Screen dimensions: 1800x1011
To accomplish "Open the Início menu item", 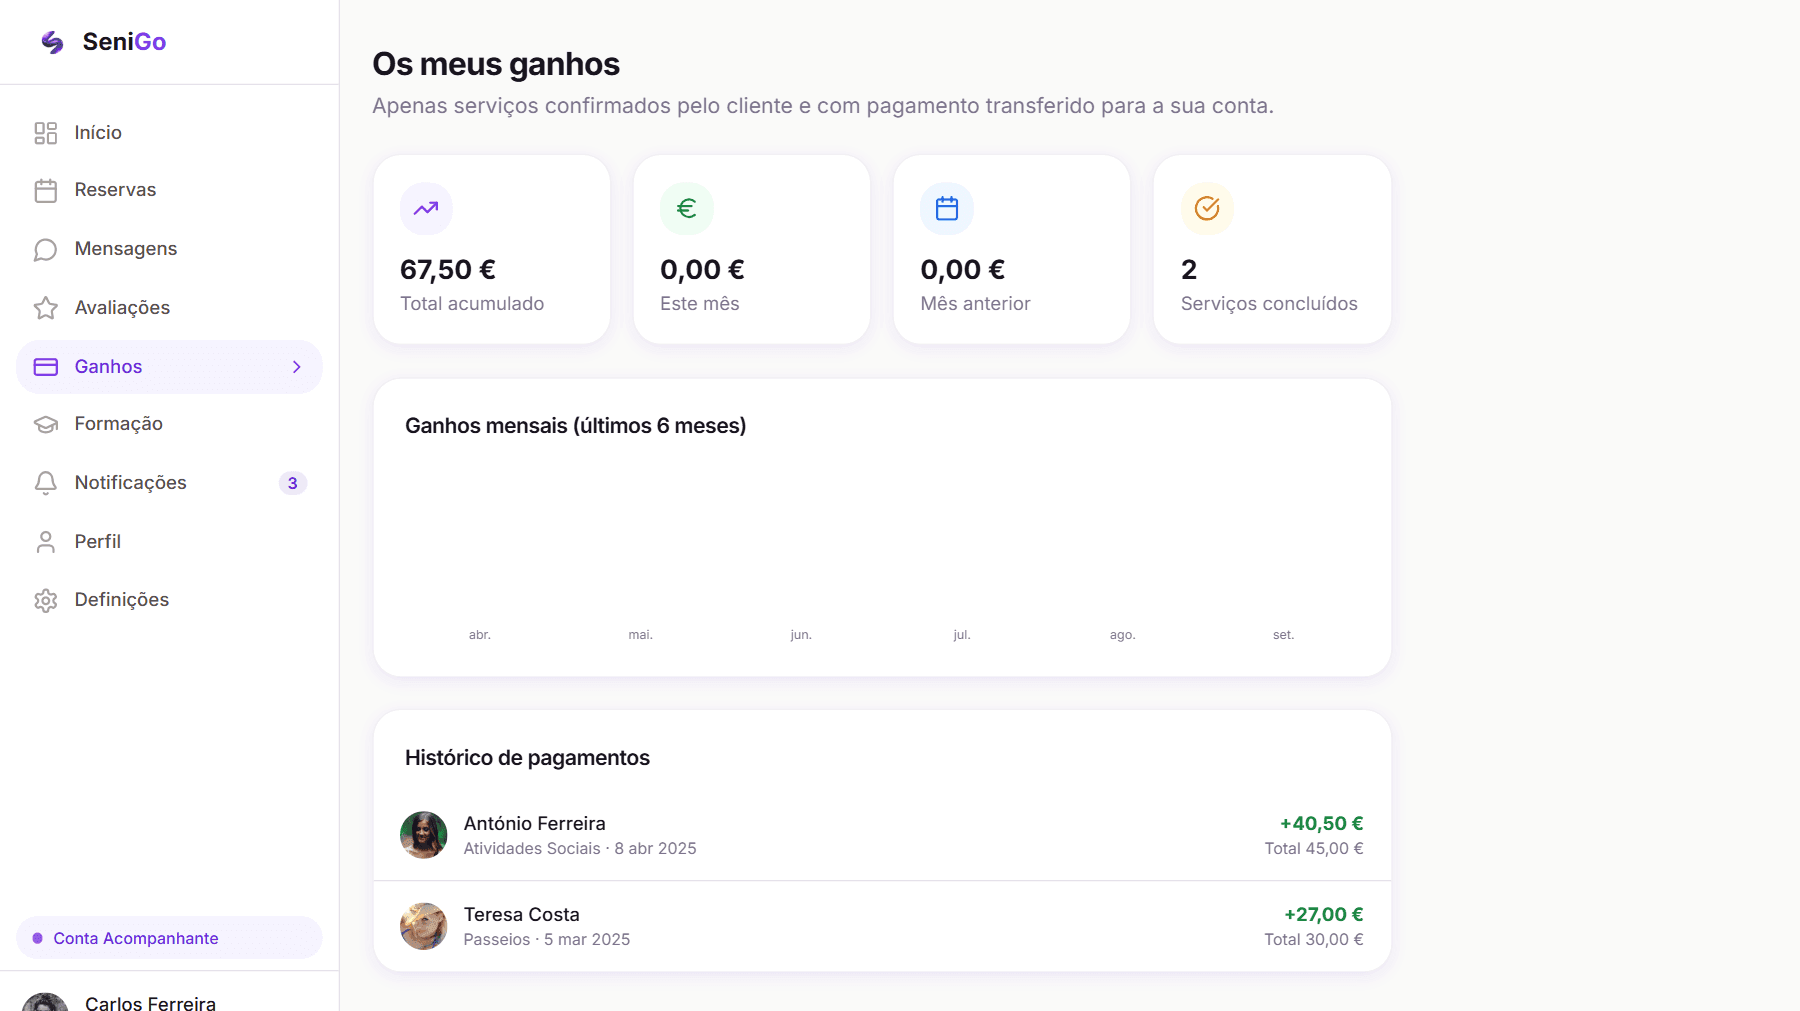I will pos(169,133).
